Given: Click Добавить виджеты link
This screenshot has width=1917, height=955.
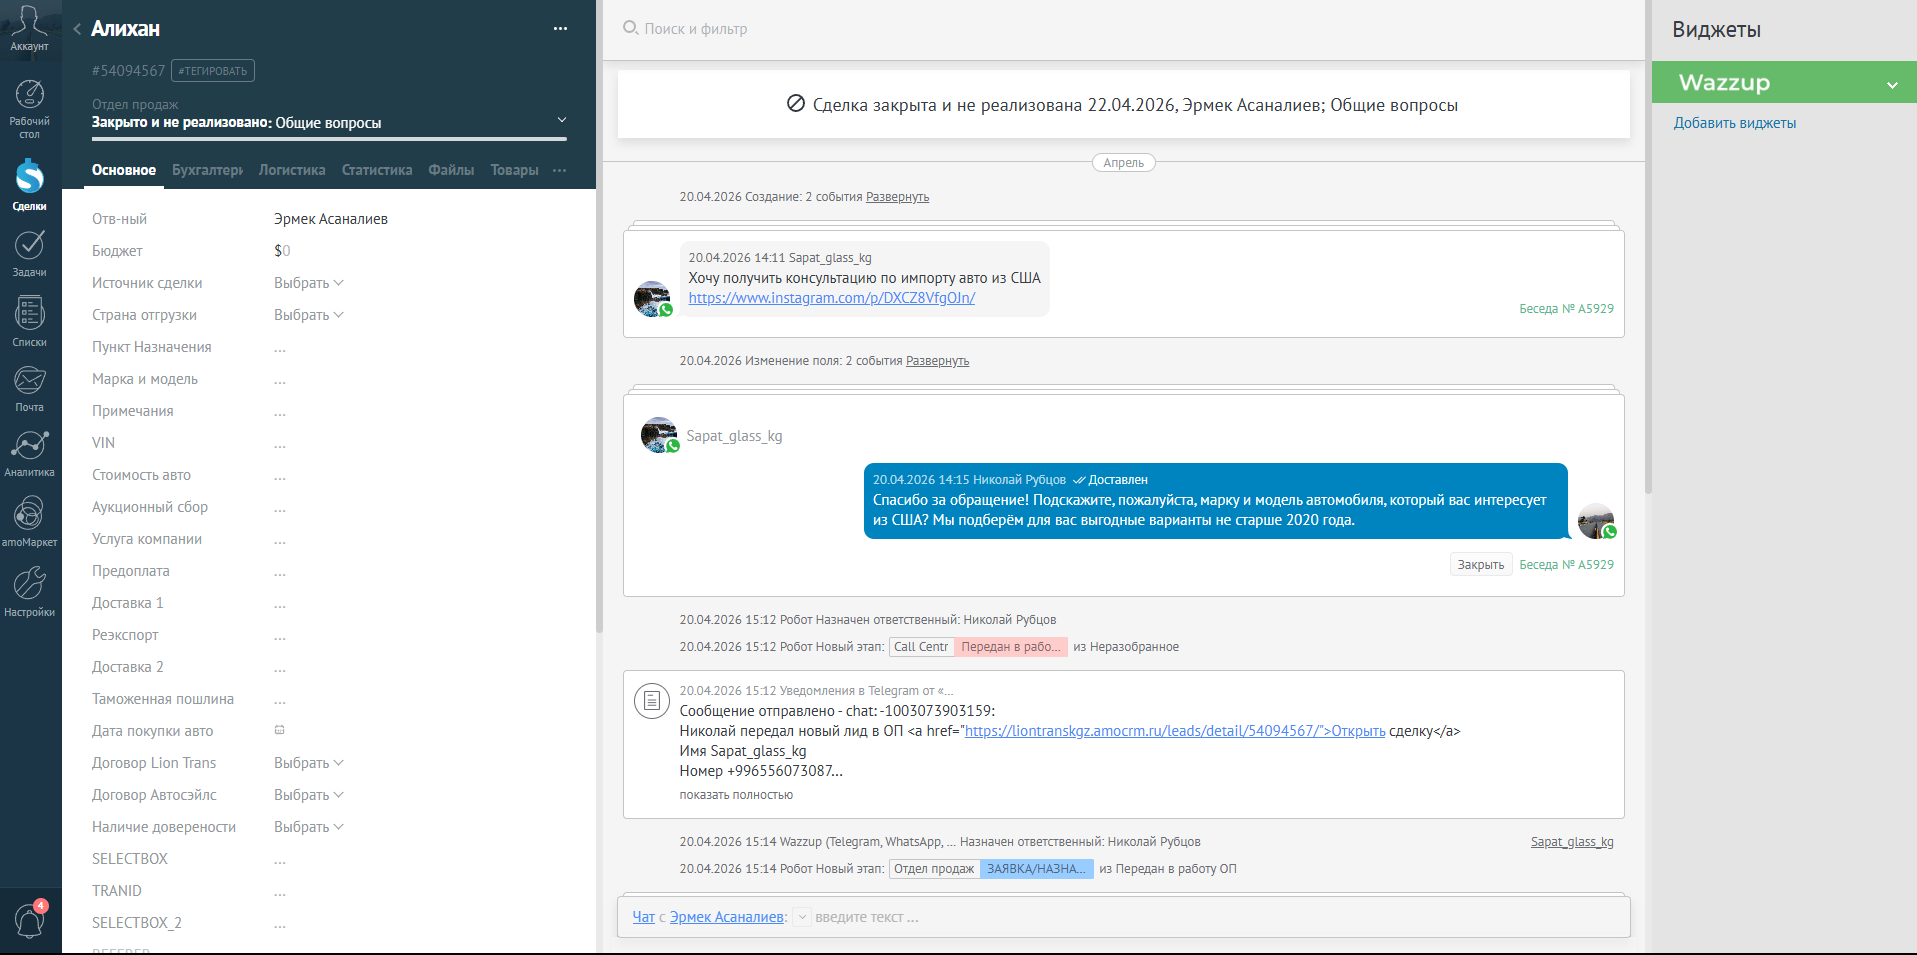Looking at the screenshot, I should tap(1735, 123).
